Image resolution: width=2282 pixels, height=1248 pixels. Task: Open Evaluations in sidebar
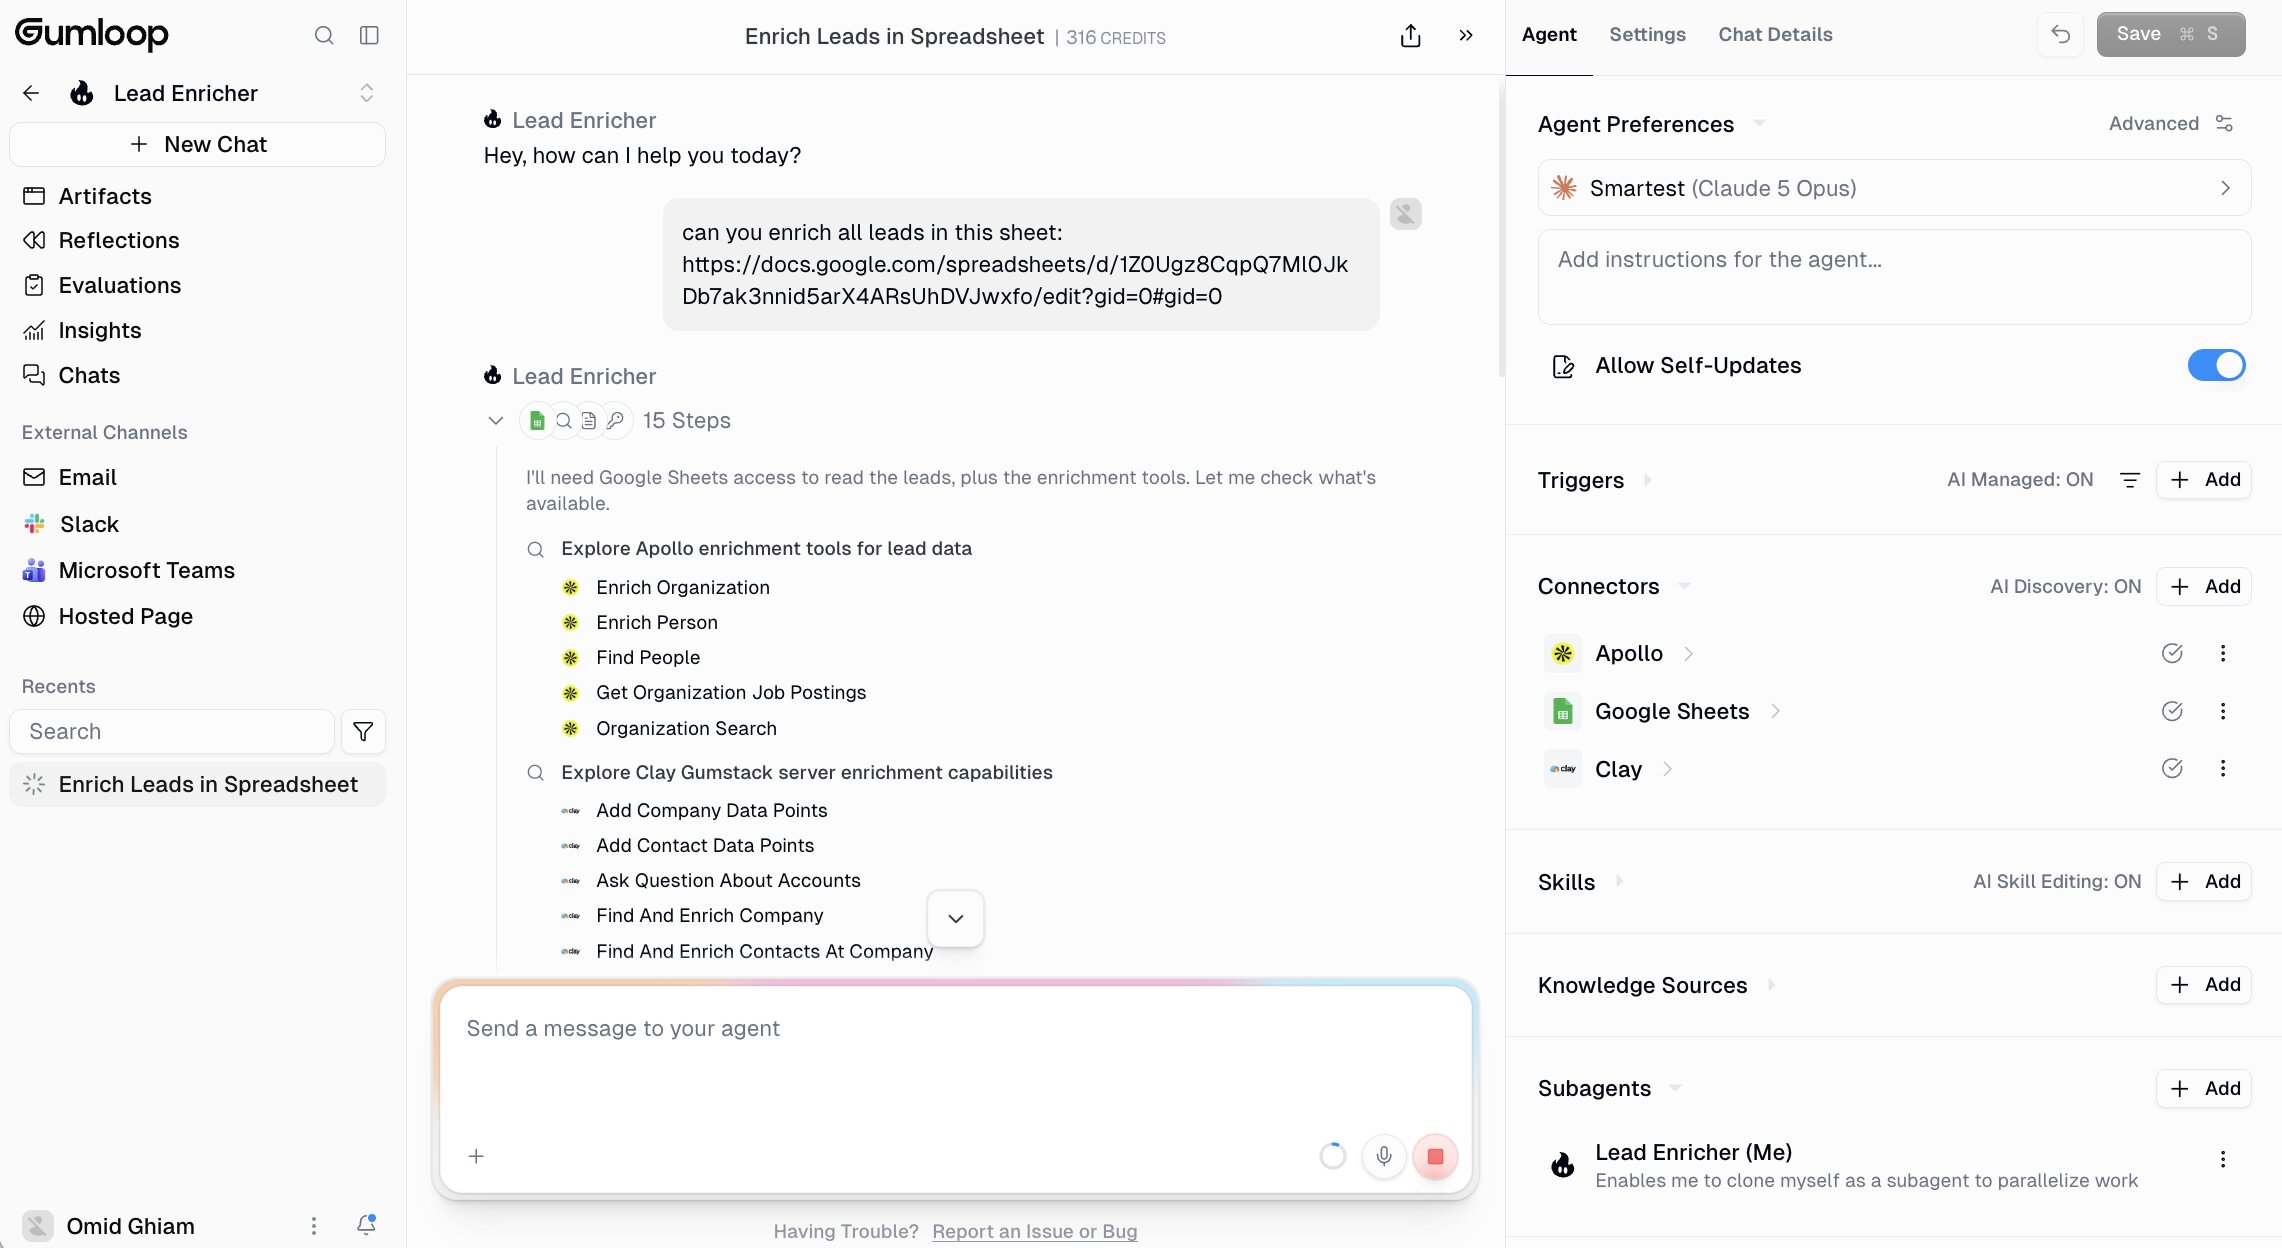[x=120, y=285]
